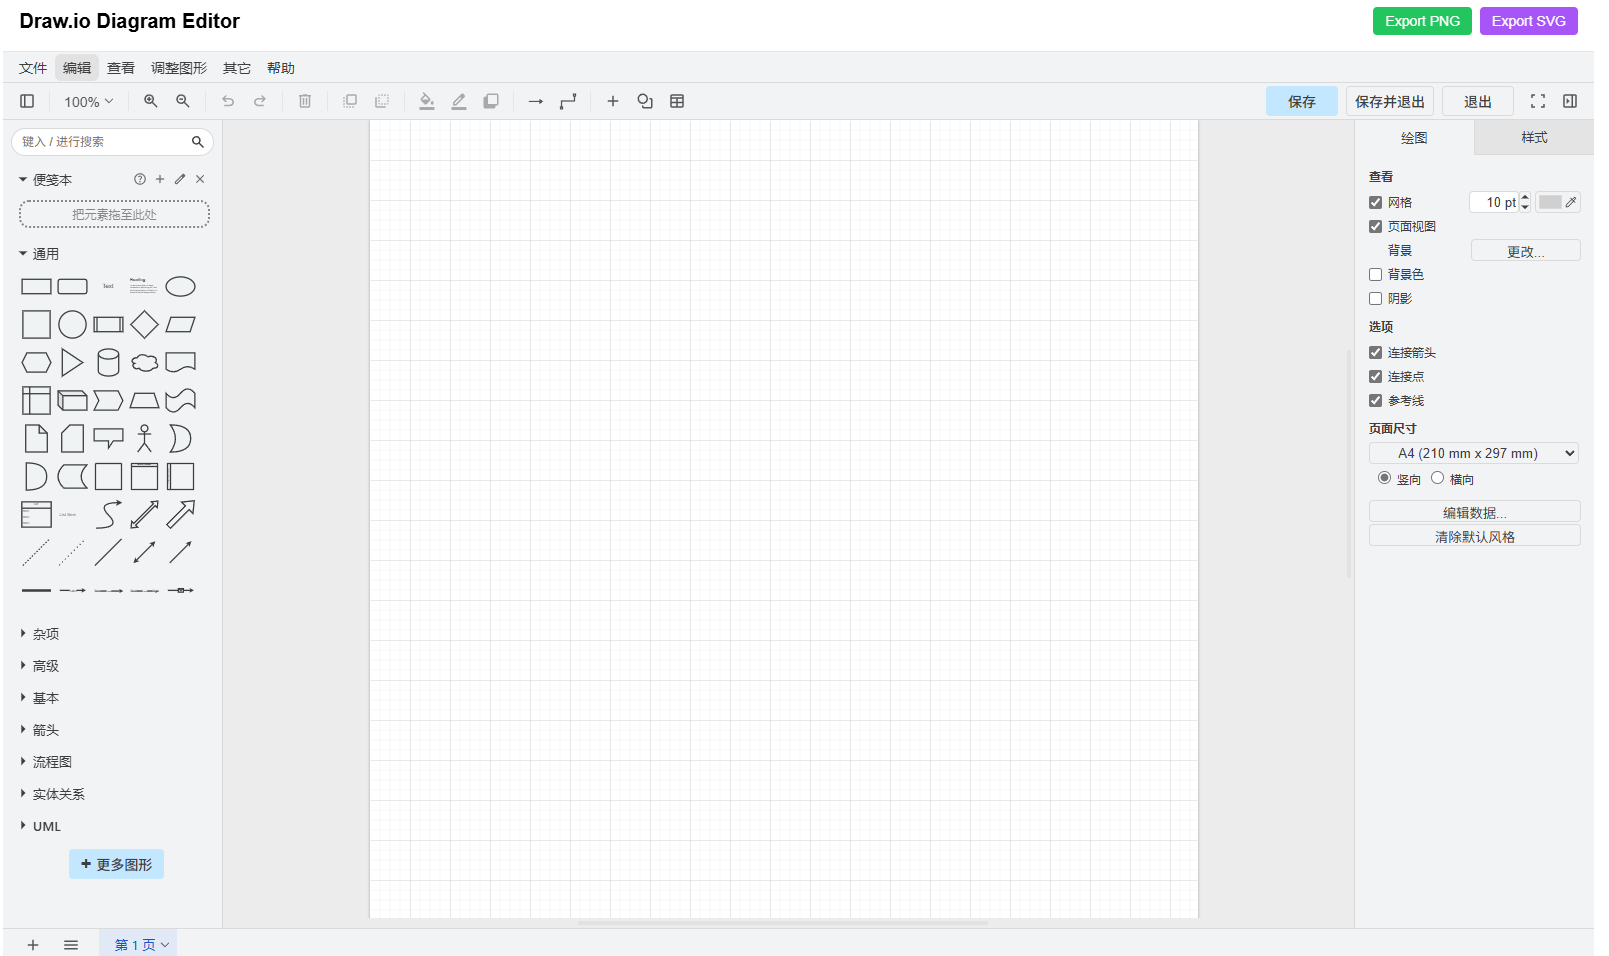Screen dimensions: 1609x956
Task: Click the Delete trash icon in toolbar
Action: point(305,101)
